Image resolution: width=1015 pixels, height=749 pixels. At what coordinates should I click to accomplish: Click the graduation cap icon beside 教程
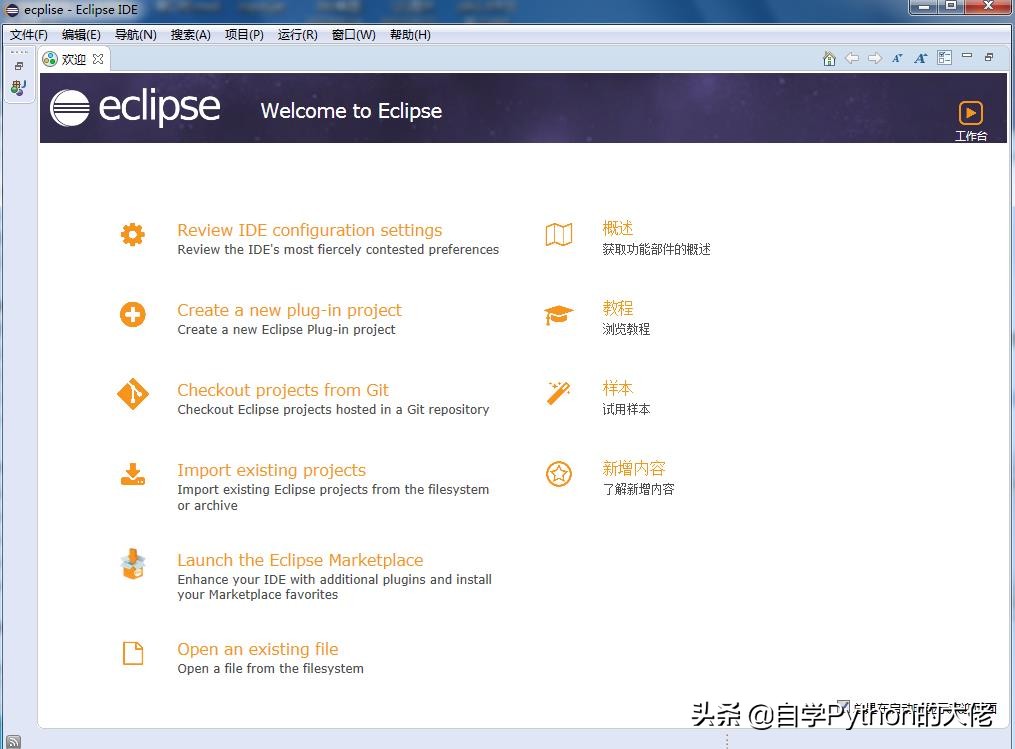pos(559,315)
